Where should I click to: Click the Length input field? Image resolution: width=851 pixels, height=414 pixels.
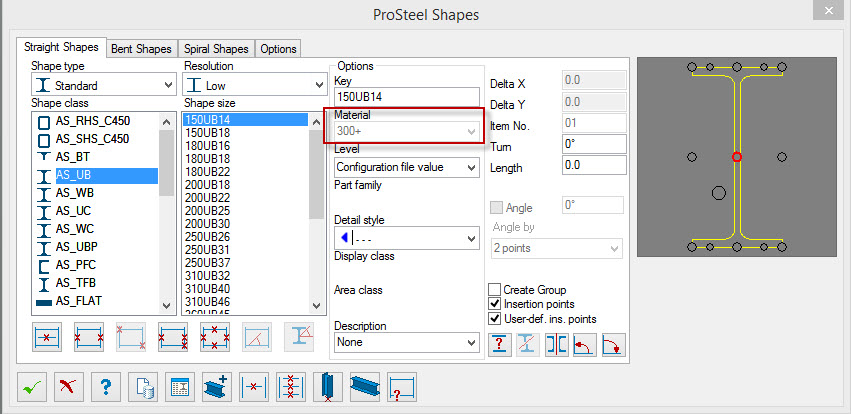(x=594, y=165)
